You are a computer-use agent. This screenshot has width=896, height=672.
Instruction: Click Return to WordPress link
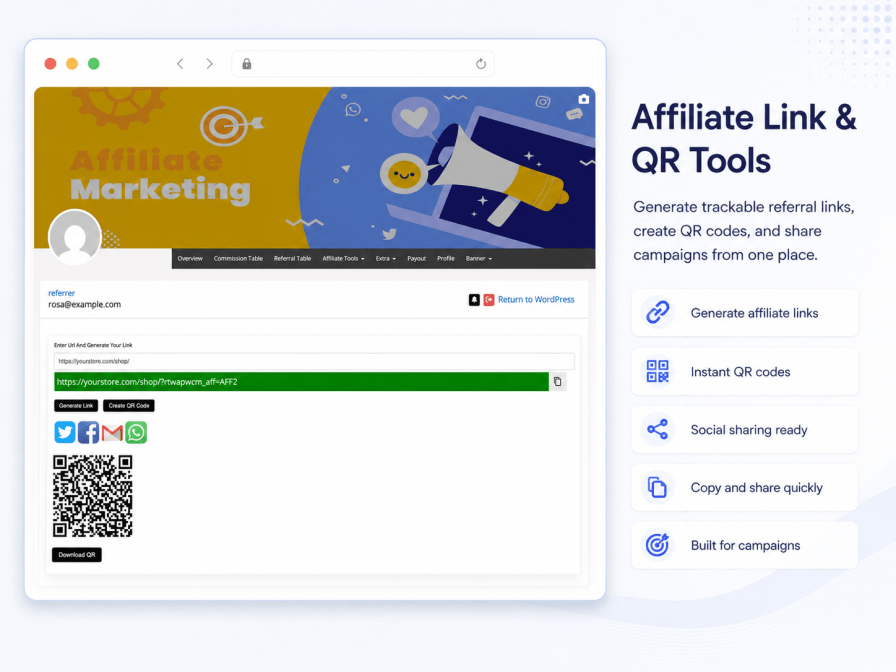tap(536, 299)
